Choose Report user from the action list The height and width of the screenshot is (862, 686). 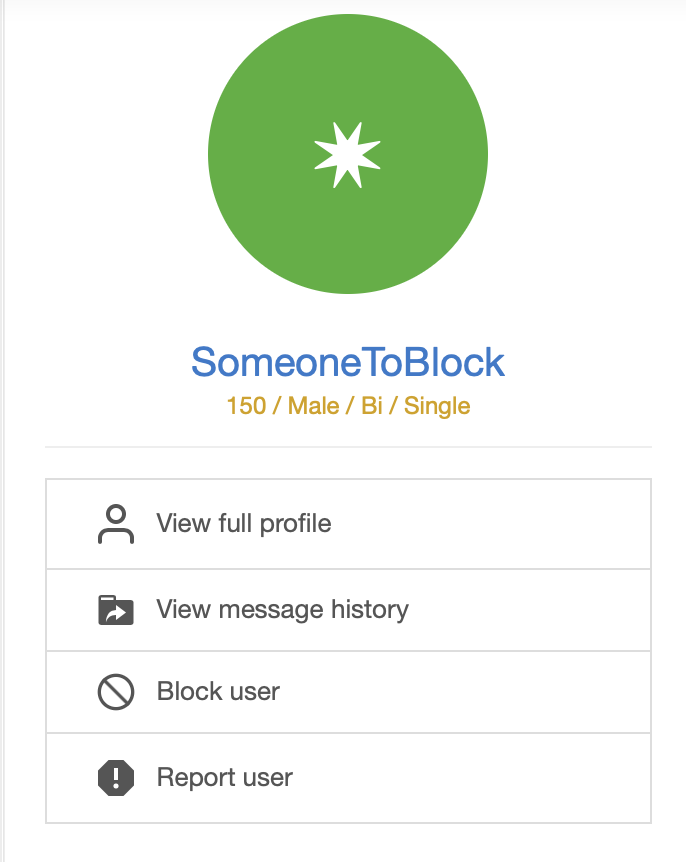pyautogui.click(x=224, y=778)
